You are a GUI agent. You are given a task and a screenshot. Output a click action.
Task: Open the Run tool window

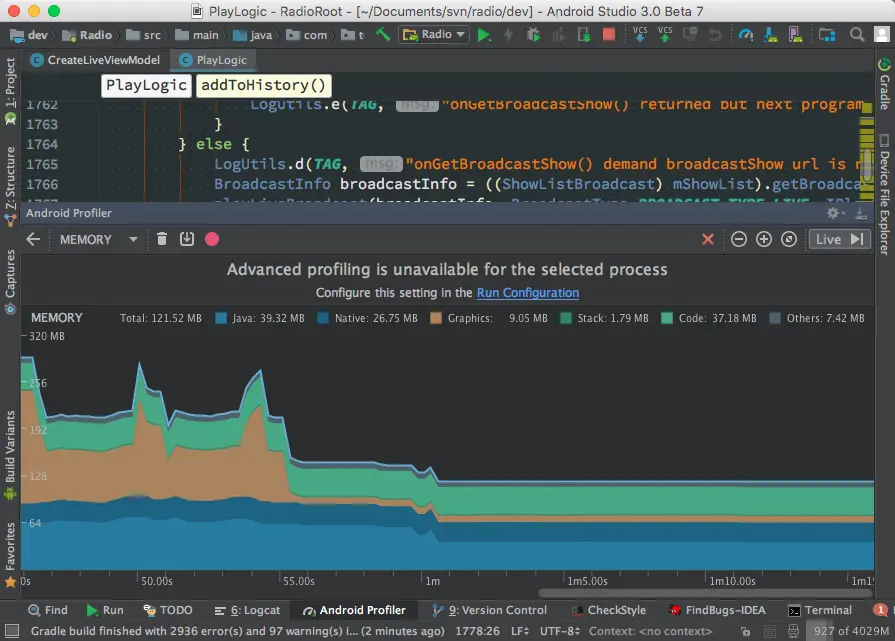105,610
